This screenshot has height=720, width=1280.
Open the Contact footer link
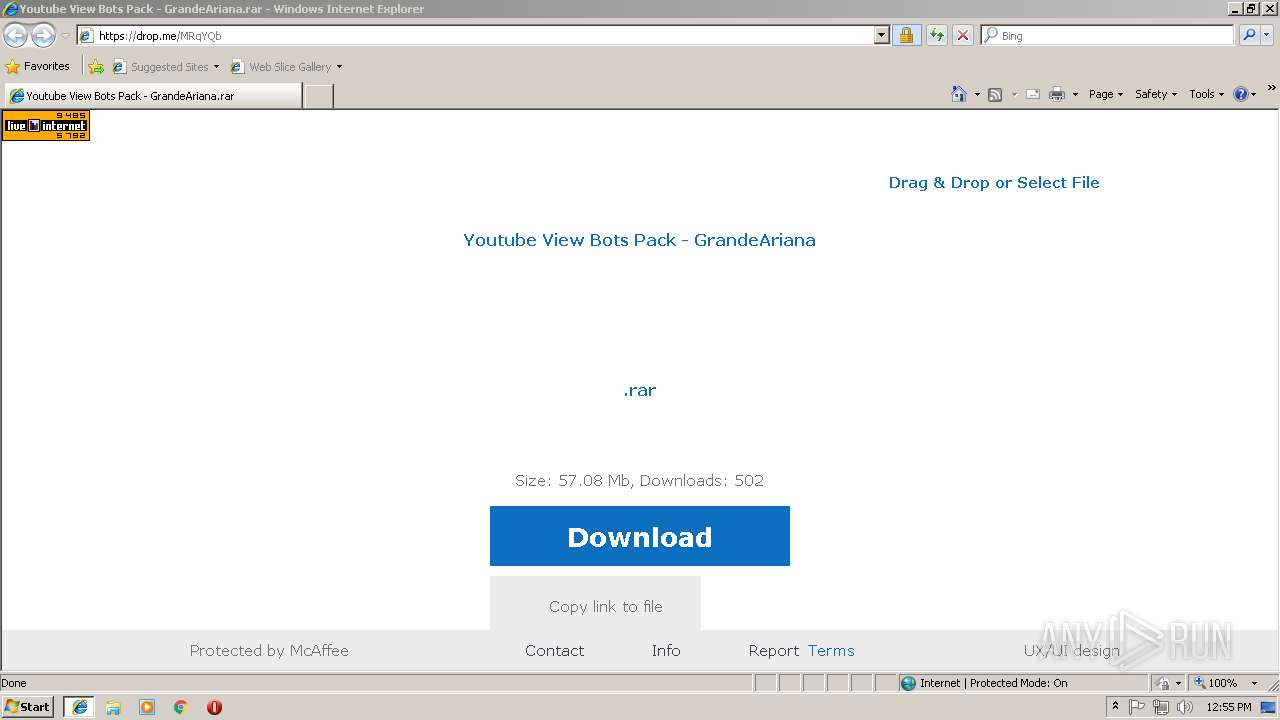555,650
